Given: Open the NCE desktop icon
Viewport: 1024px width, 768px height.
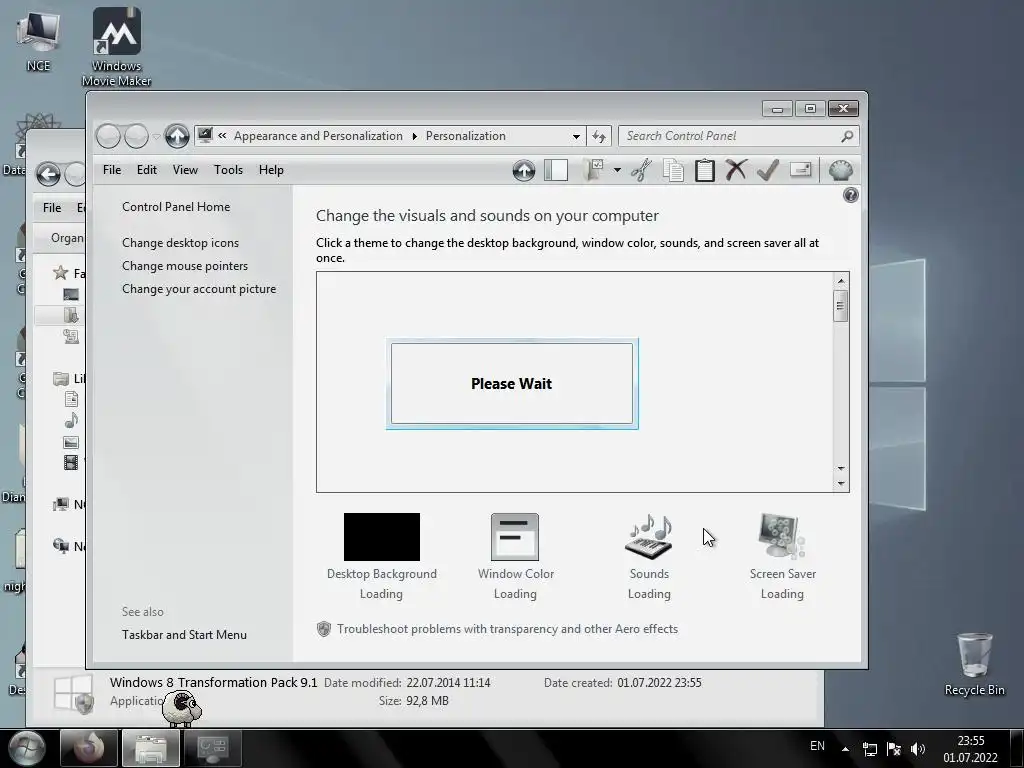Looking at the screenshot, I should point(38,39).
